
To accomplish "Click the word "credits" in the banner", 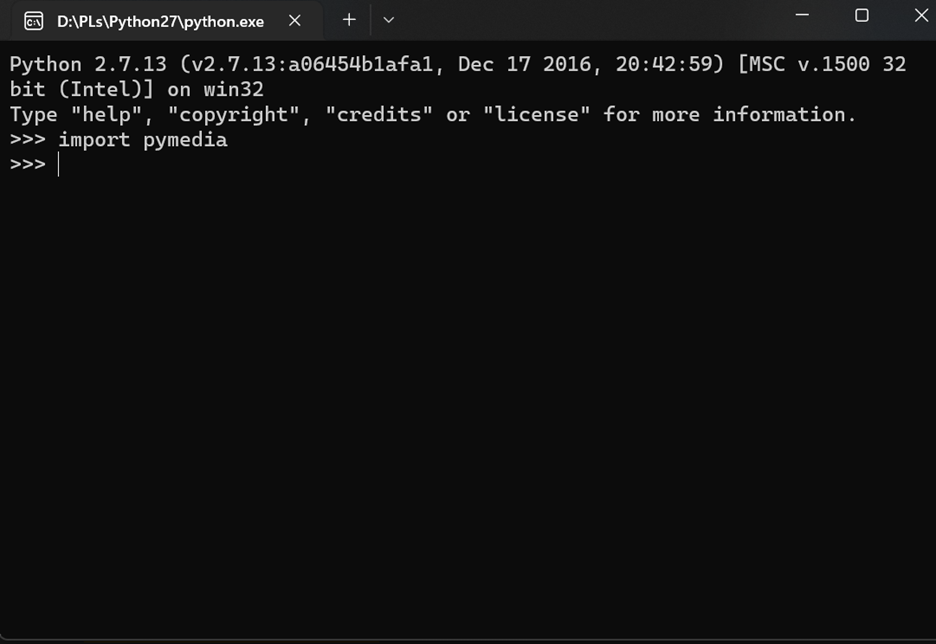I will click(378, 115).
